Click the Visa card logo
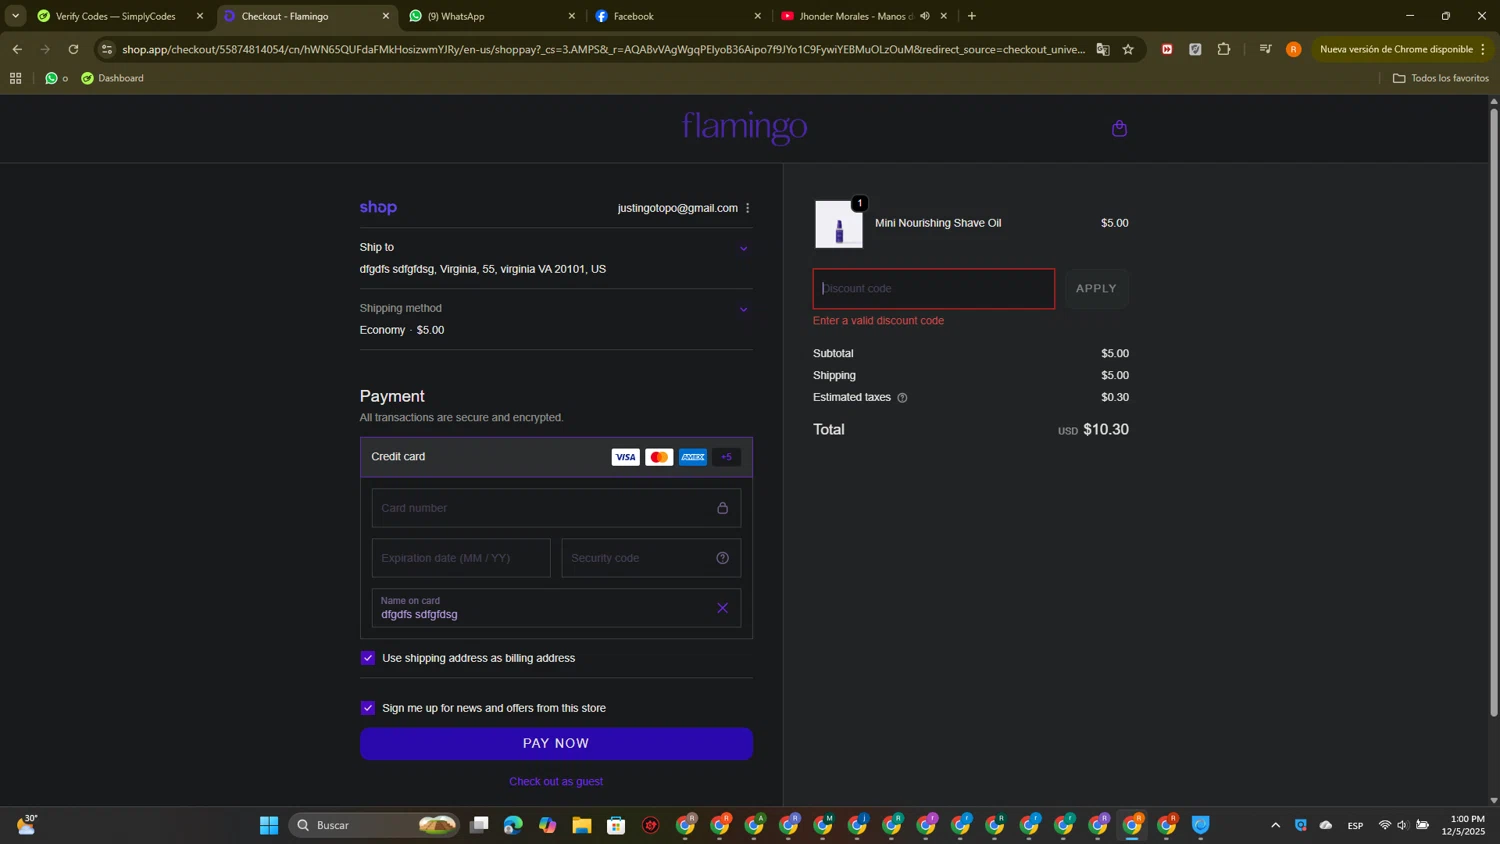This screenshot has width=1500, height=844. (626, 457)
